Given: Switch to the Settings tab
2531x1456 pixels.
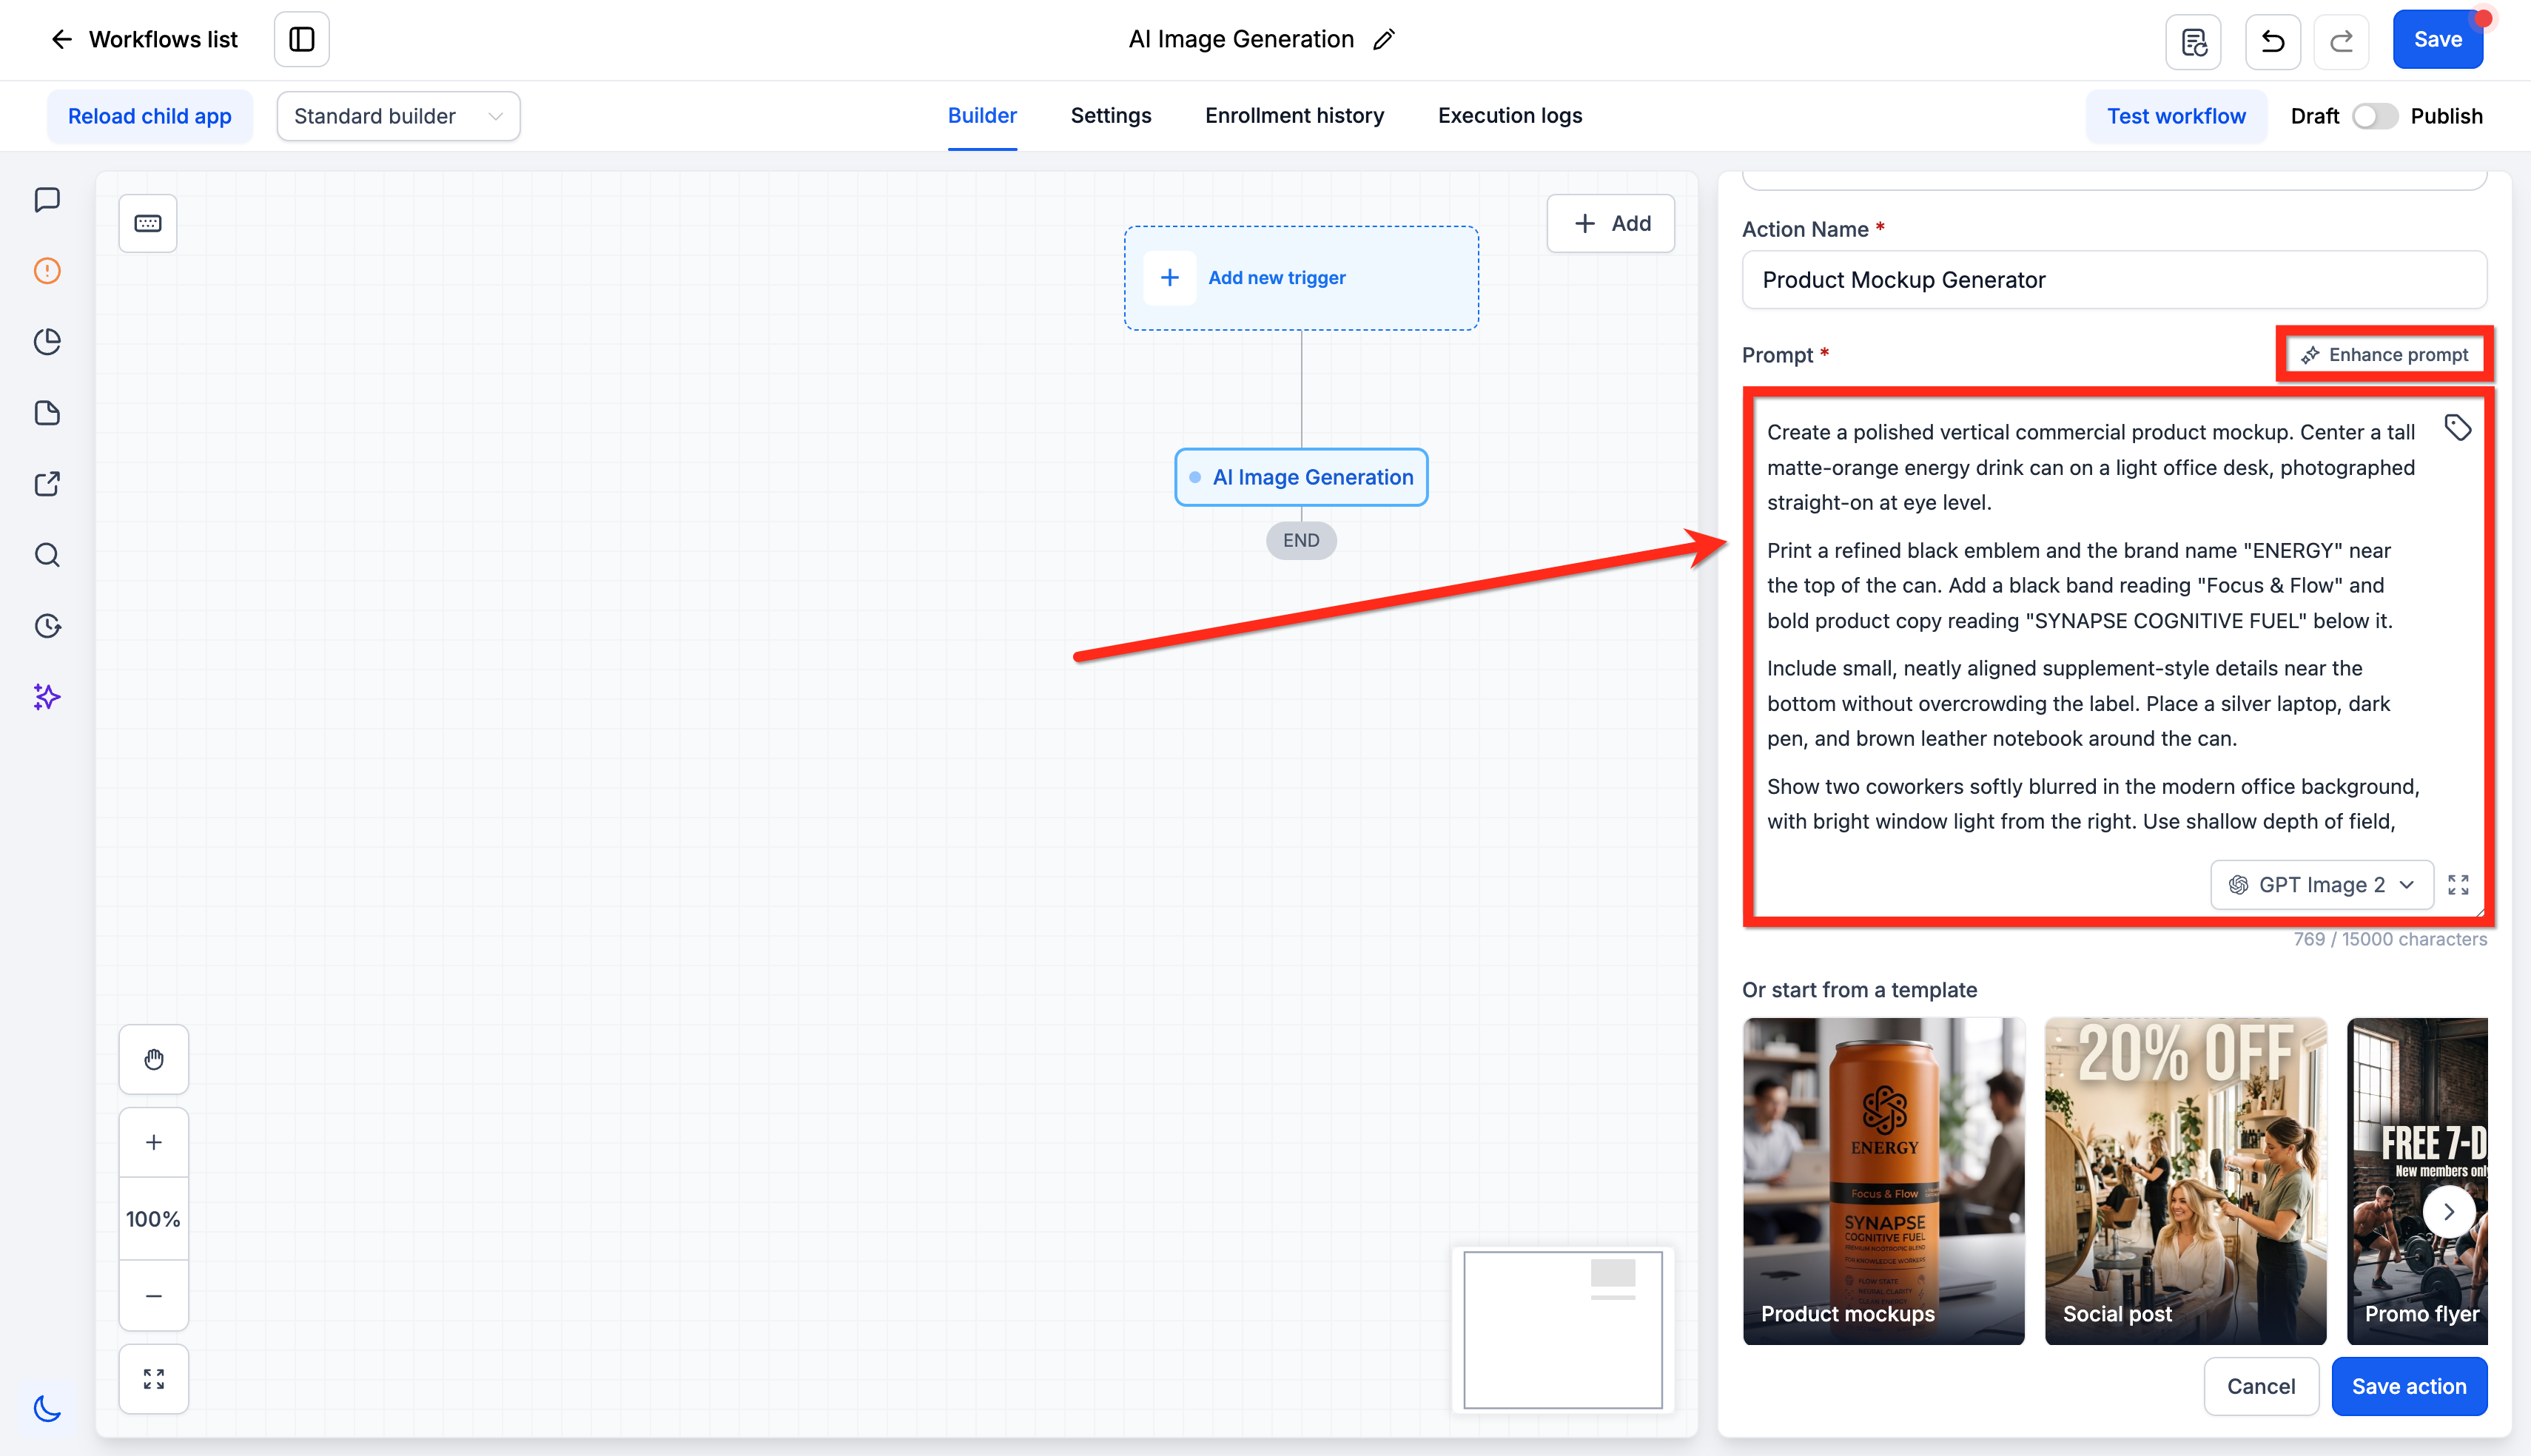Looking at the screenshot, I should [1110, 116].
